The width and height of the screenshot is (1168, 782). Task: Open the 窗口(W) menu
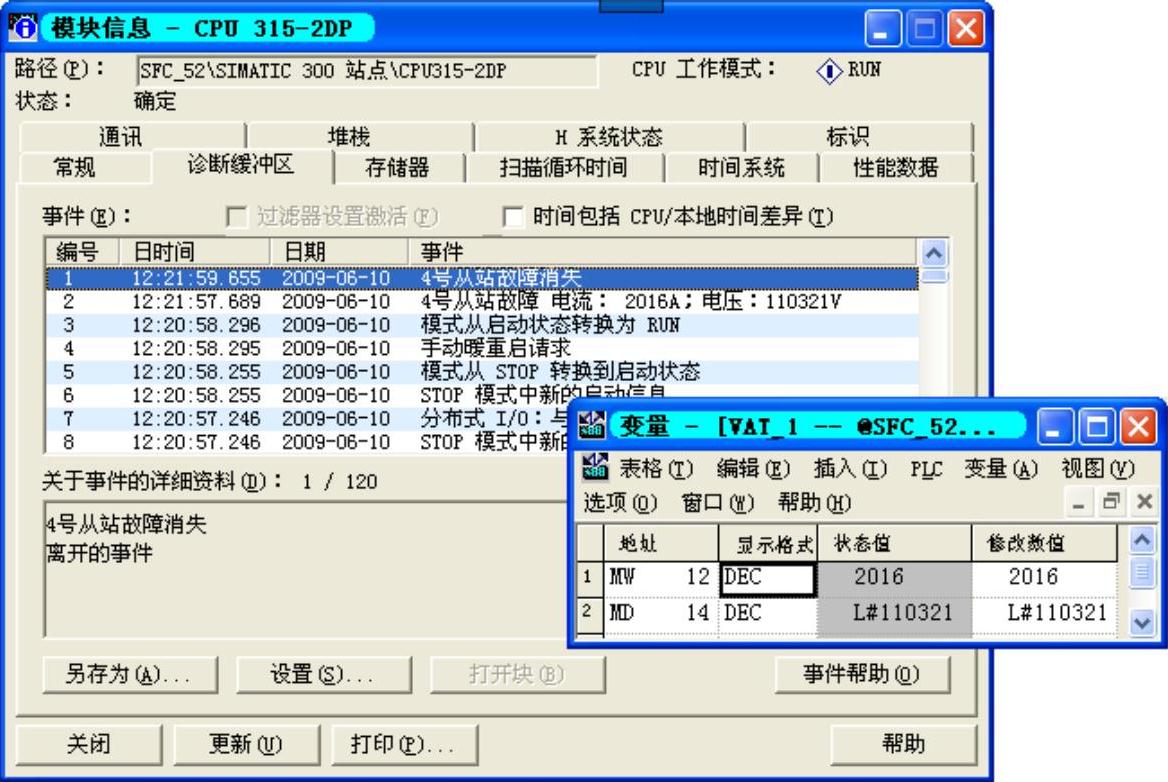click(717, 503)
